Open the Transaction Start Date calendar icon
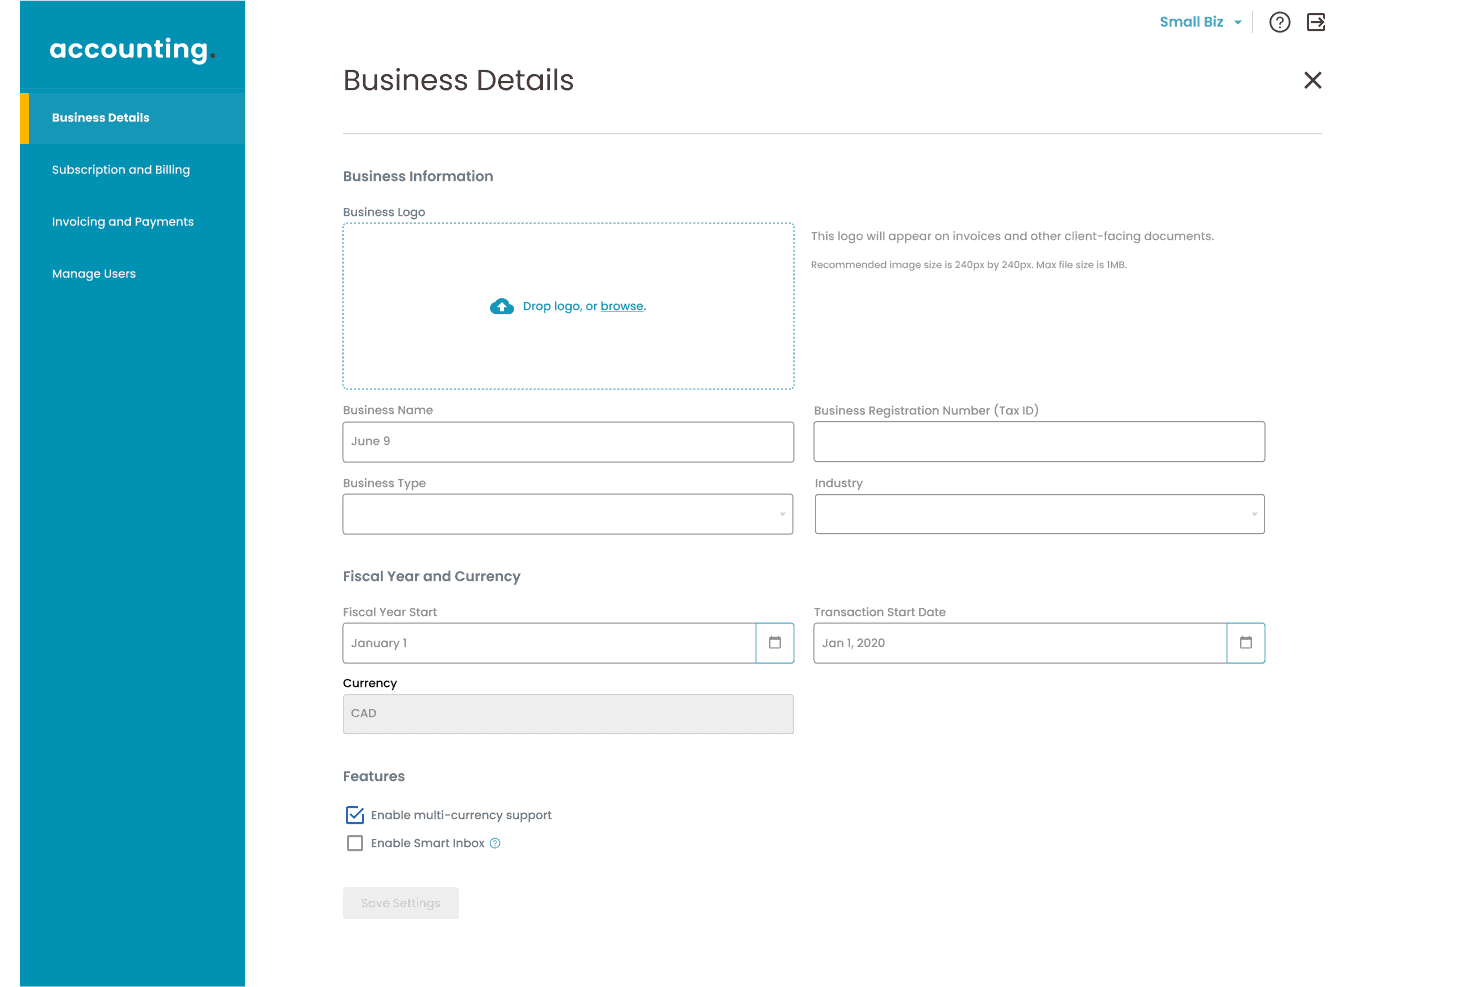The width and height of the screenshot is (1480, 987). [1246, 643]
